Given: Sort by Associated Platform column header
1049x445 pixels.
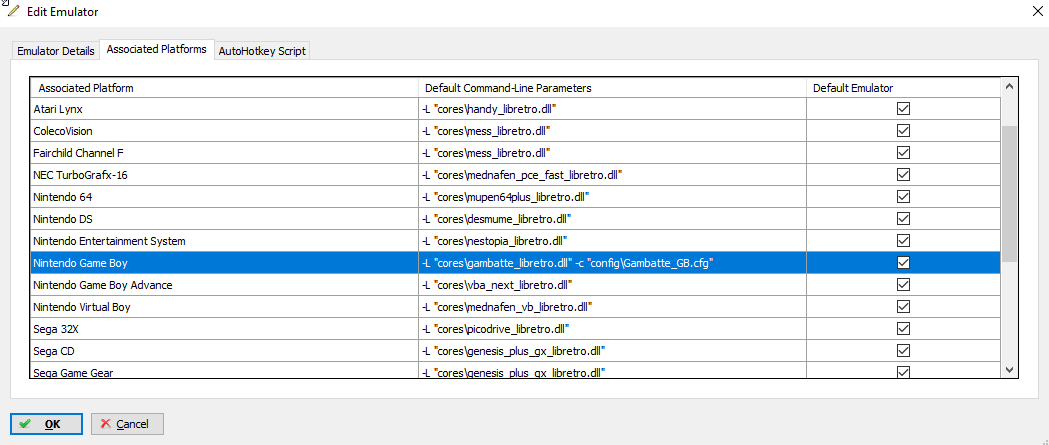Looking at the screenshot, I should (224, 88).
